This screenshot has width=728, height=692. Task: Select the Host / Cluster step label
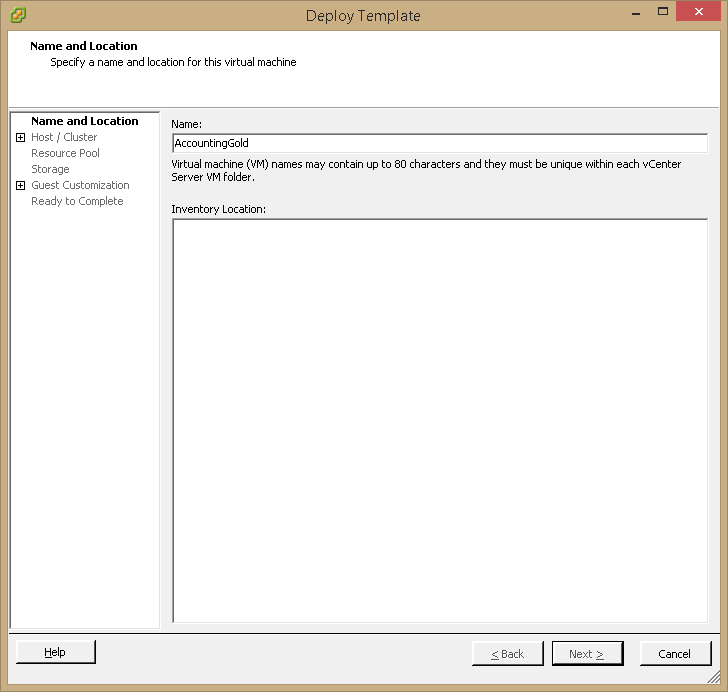pos(64,137)
